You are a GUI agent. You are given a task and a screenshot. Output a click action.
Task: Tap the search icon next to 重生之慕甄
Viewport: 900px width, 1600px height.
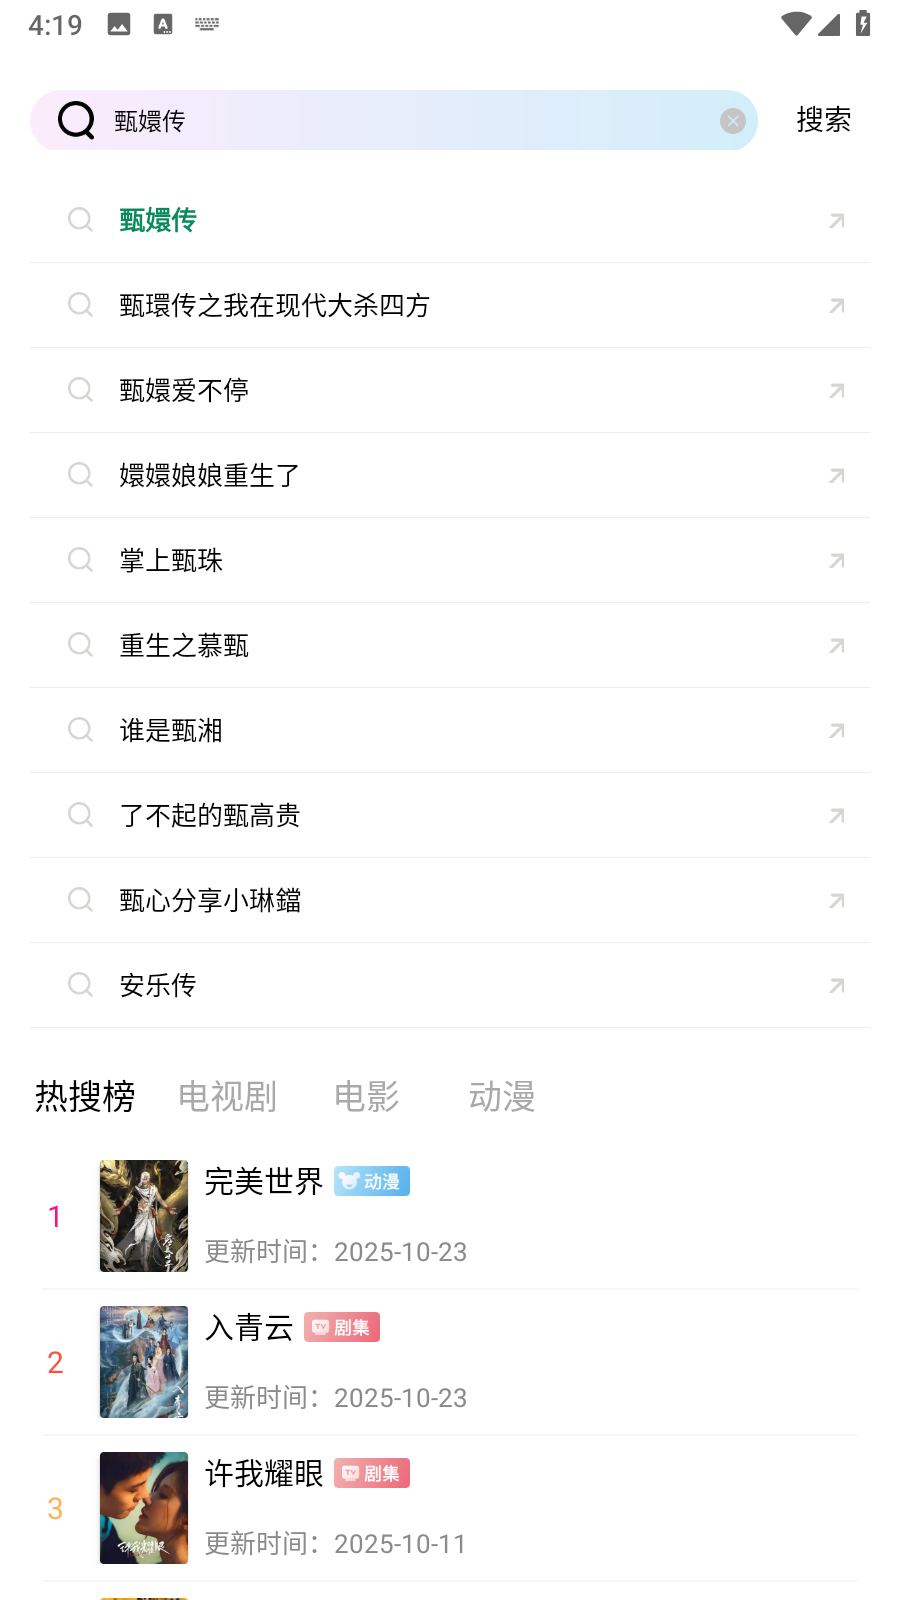coord(80,645)
